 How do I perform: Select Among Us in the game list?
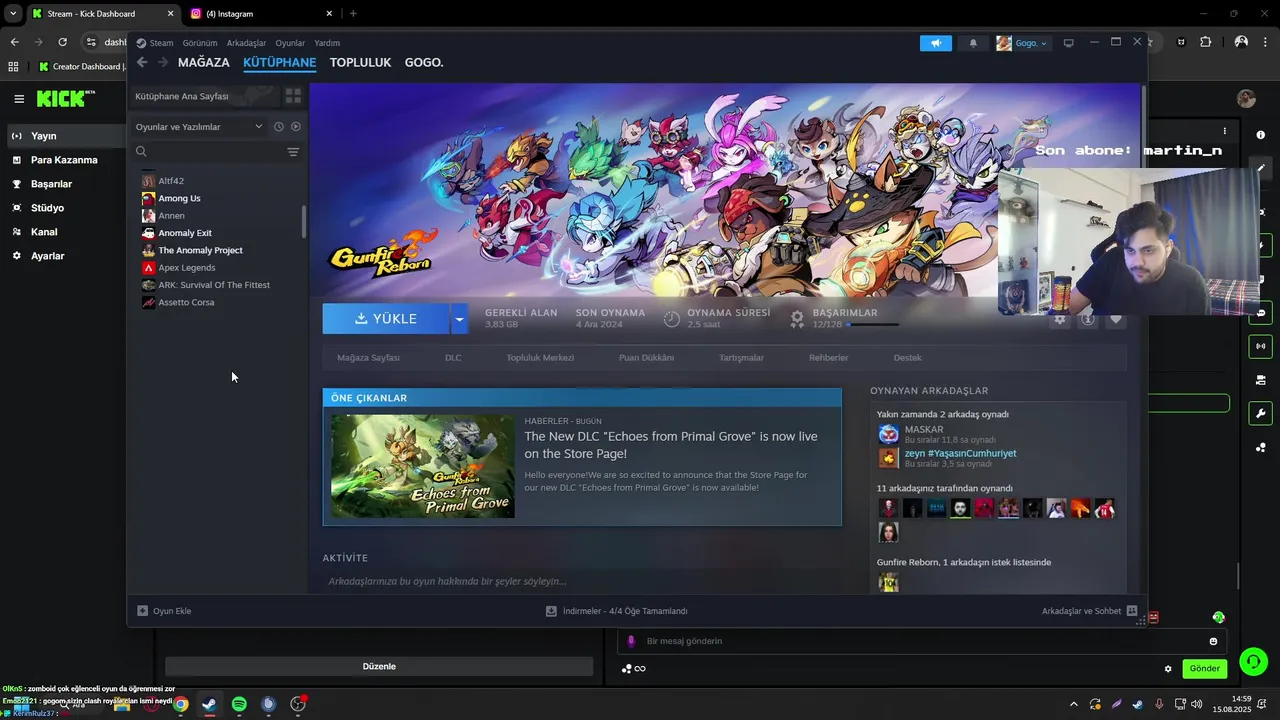(x=179, y=198)
